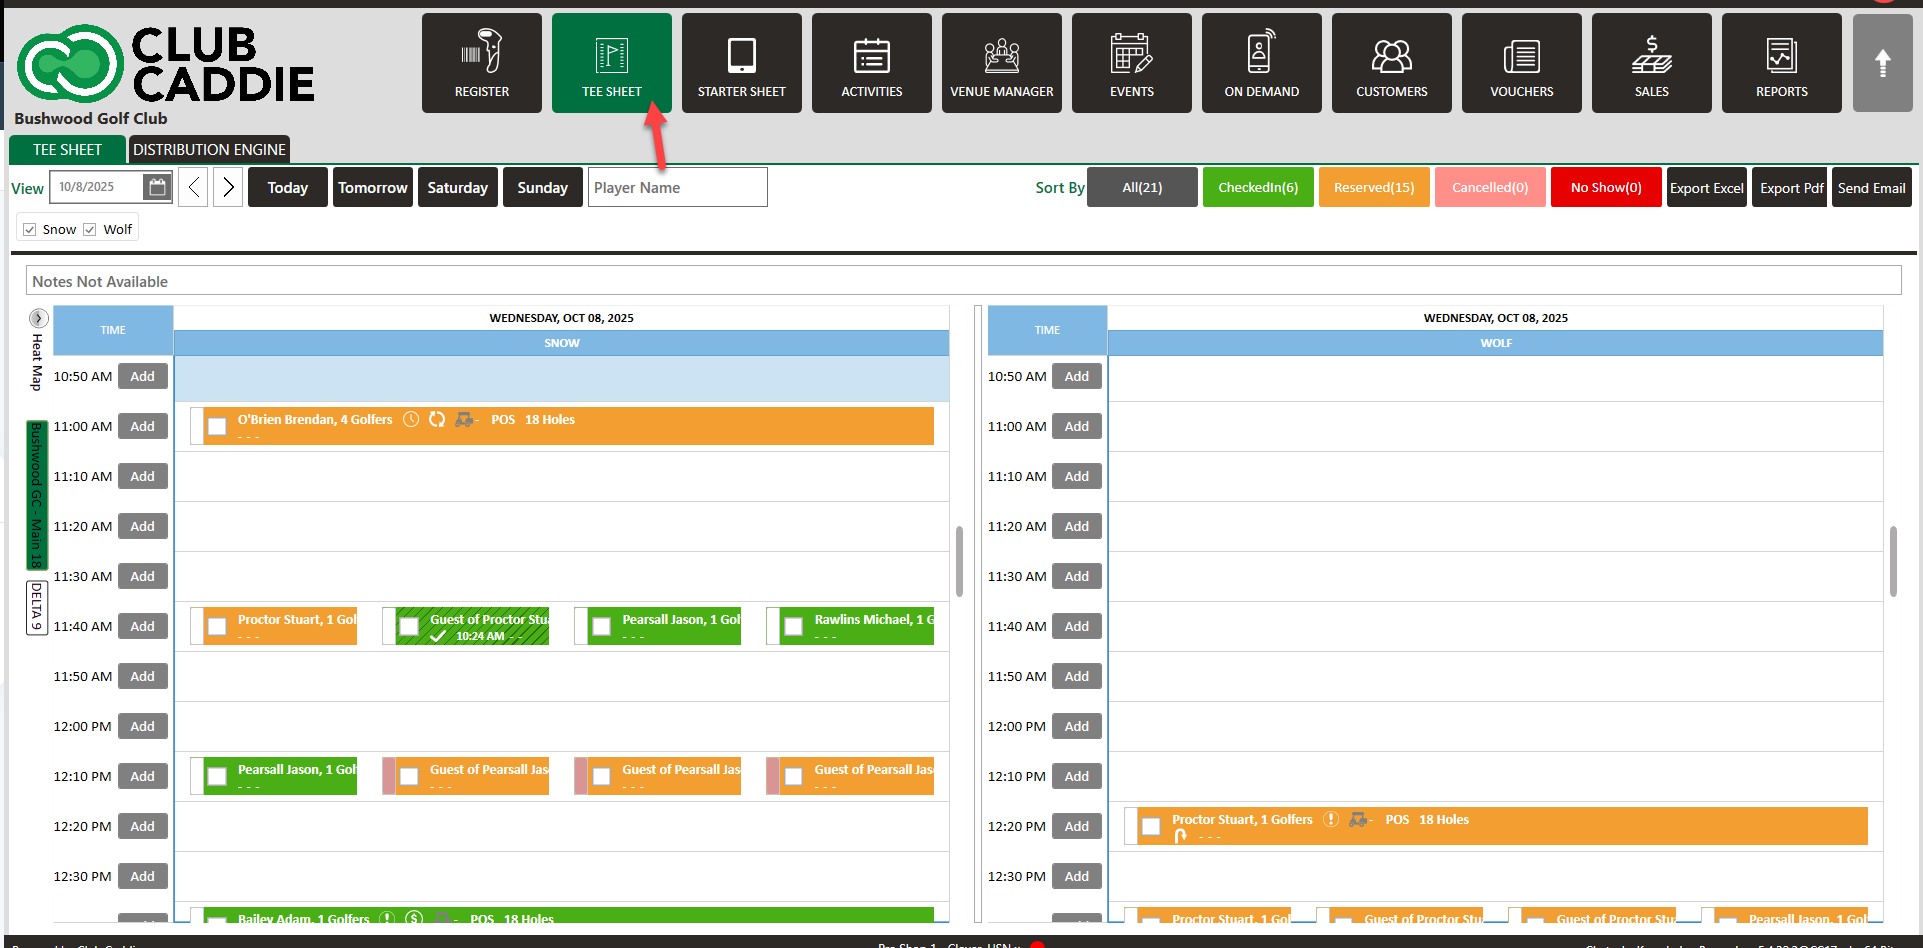Open the Starter Sheet module

(741, 63)
